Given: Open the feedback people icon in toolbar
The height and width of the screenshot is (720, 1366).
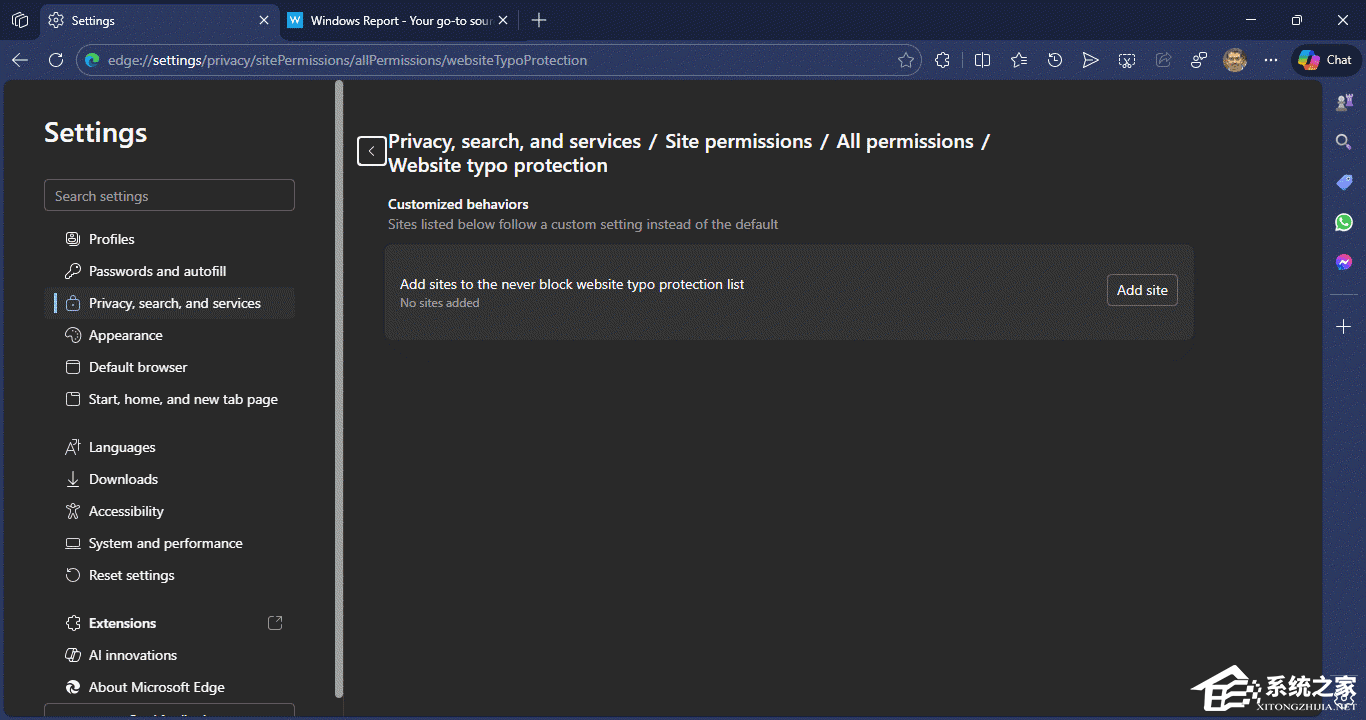Looking at the screenshot, I should [1199, 60].
